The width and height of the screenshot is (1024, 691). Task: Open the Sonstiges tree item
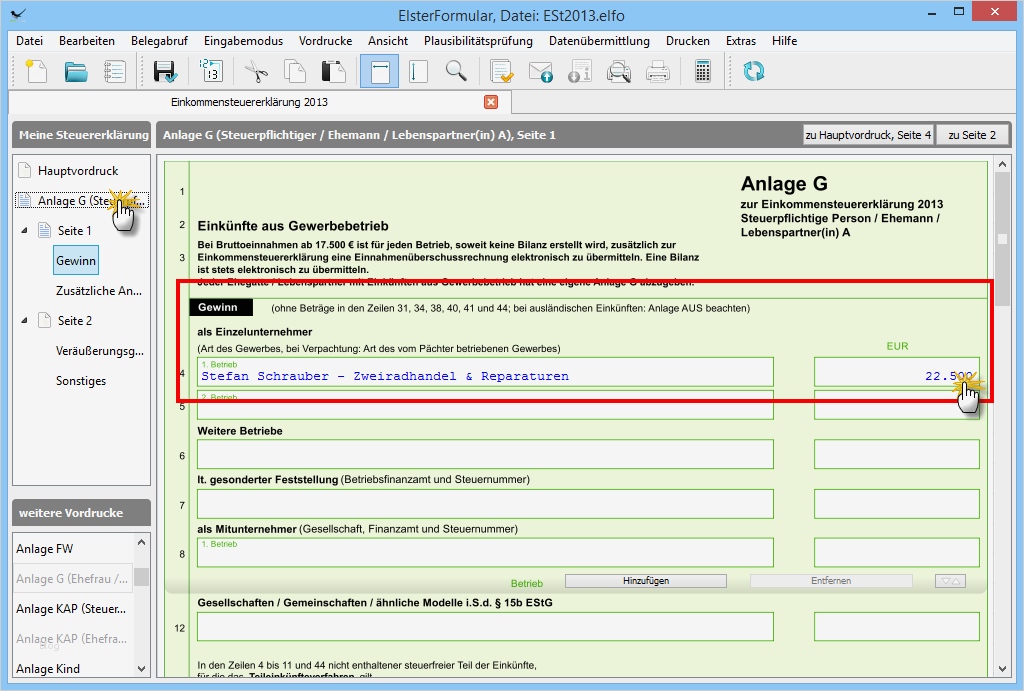81,381
